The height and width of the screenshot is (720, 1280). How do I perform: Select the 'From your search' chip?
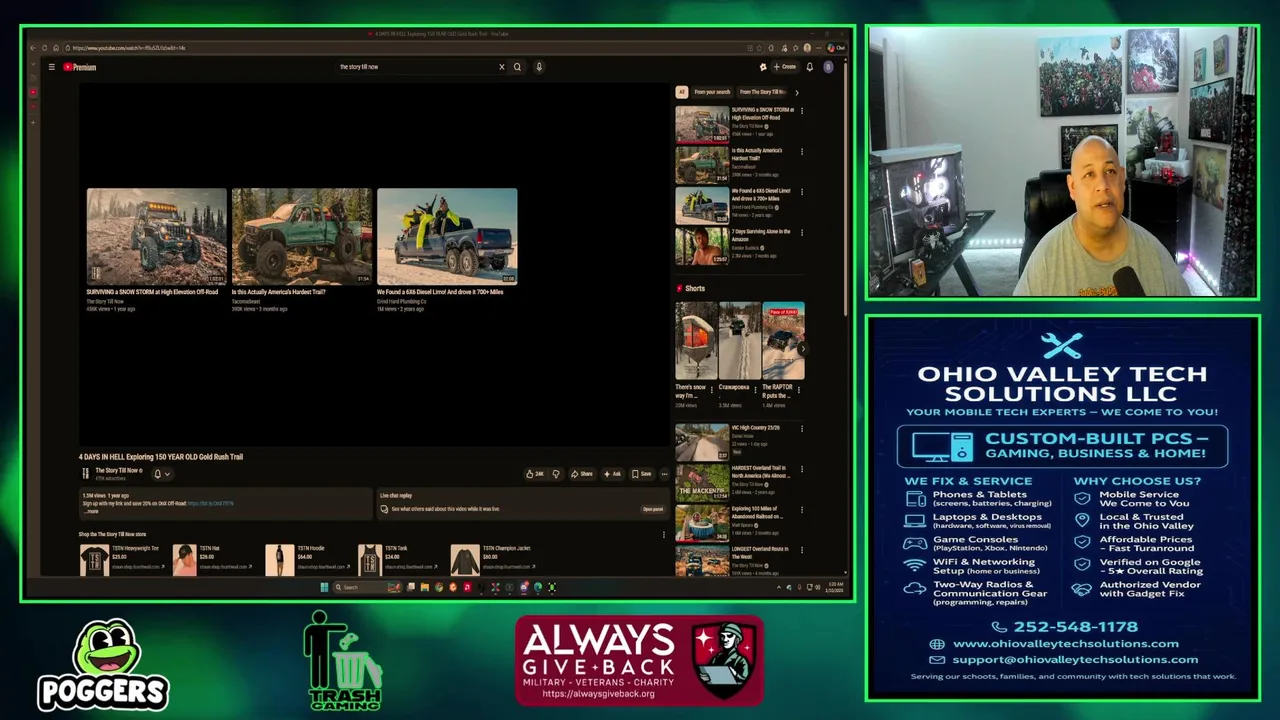point(712,92)
